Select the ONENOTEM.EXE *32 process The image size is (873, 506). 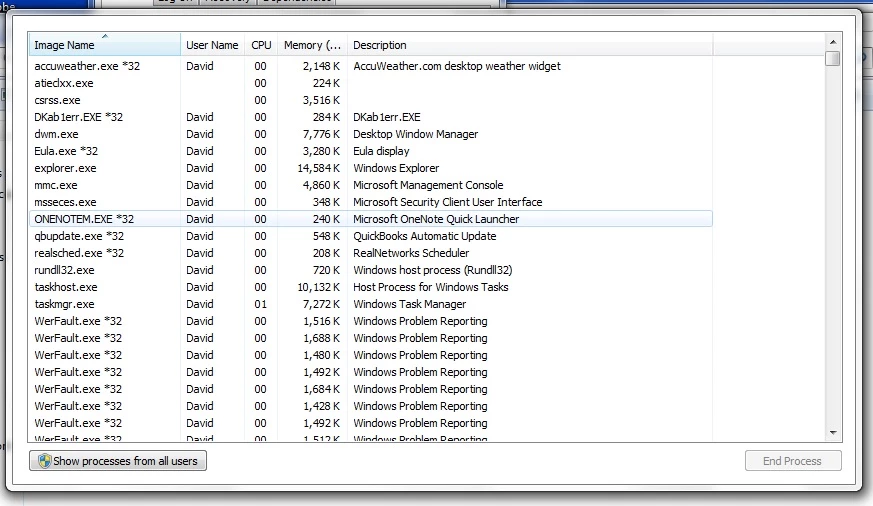pos(371,219)
